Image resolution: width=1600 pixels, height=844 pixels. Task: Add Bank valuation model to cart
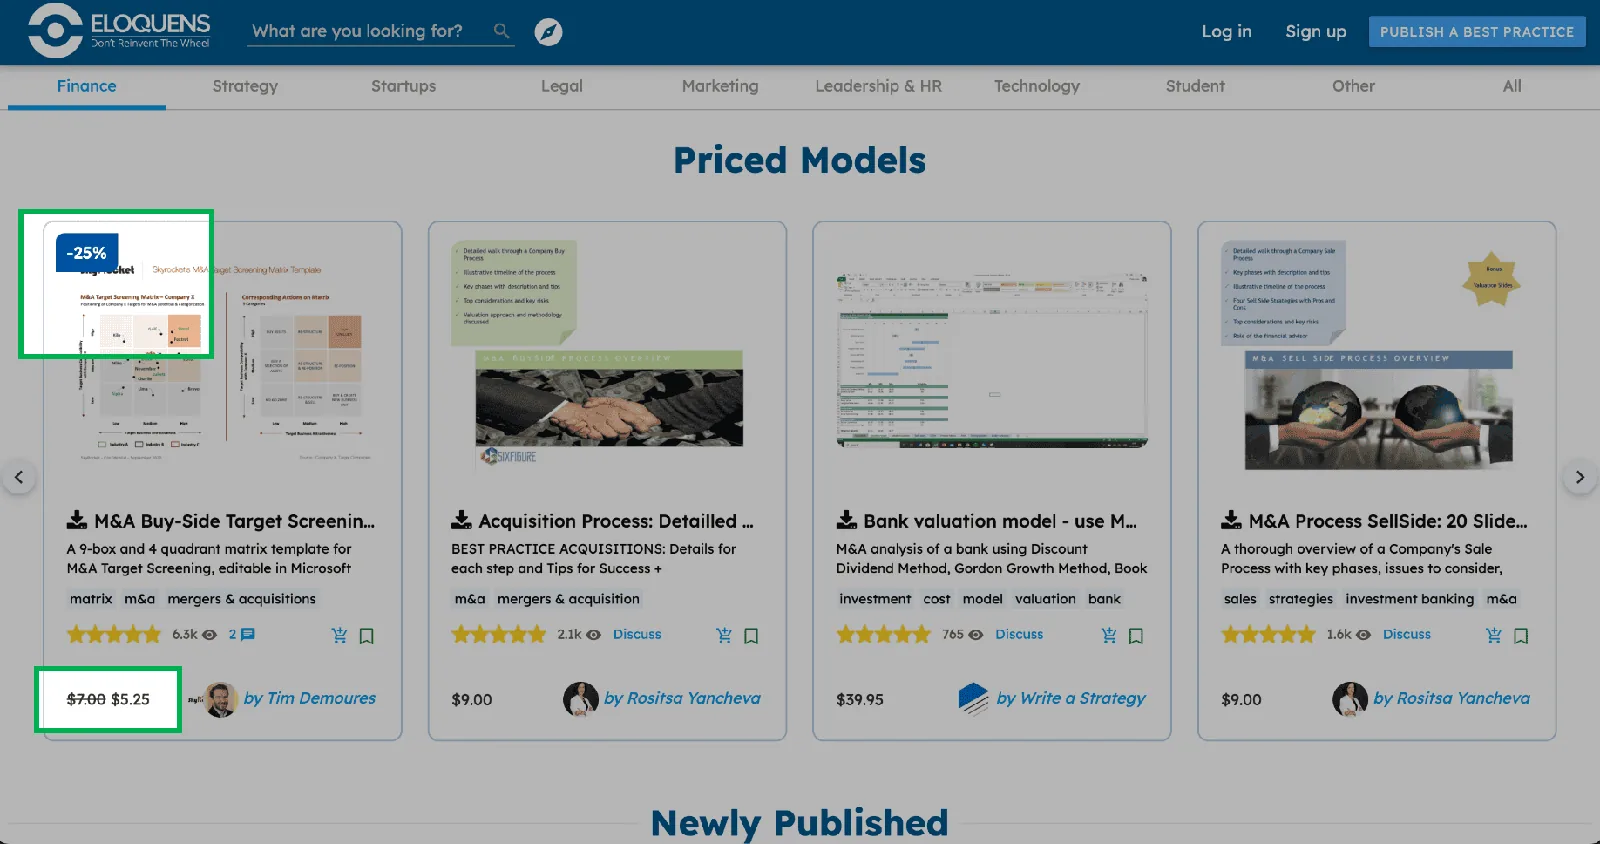1109,635
